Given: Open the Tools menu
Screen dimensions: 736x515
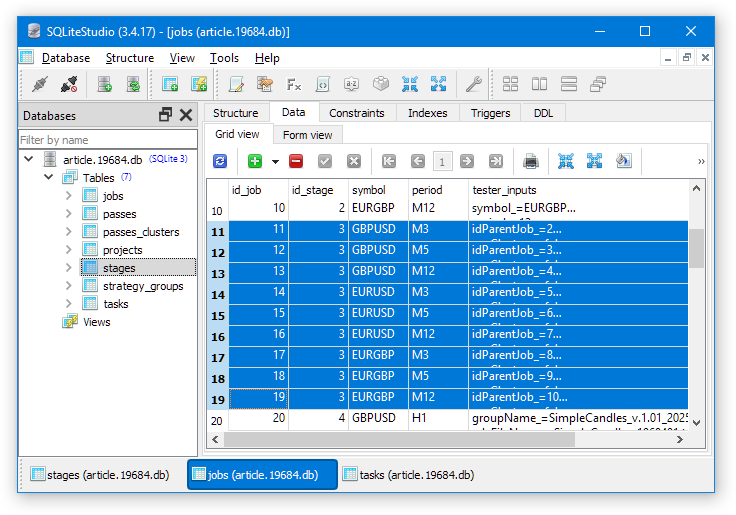Looking at the screenshot, I should click(x=224, y=58).
